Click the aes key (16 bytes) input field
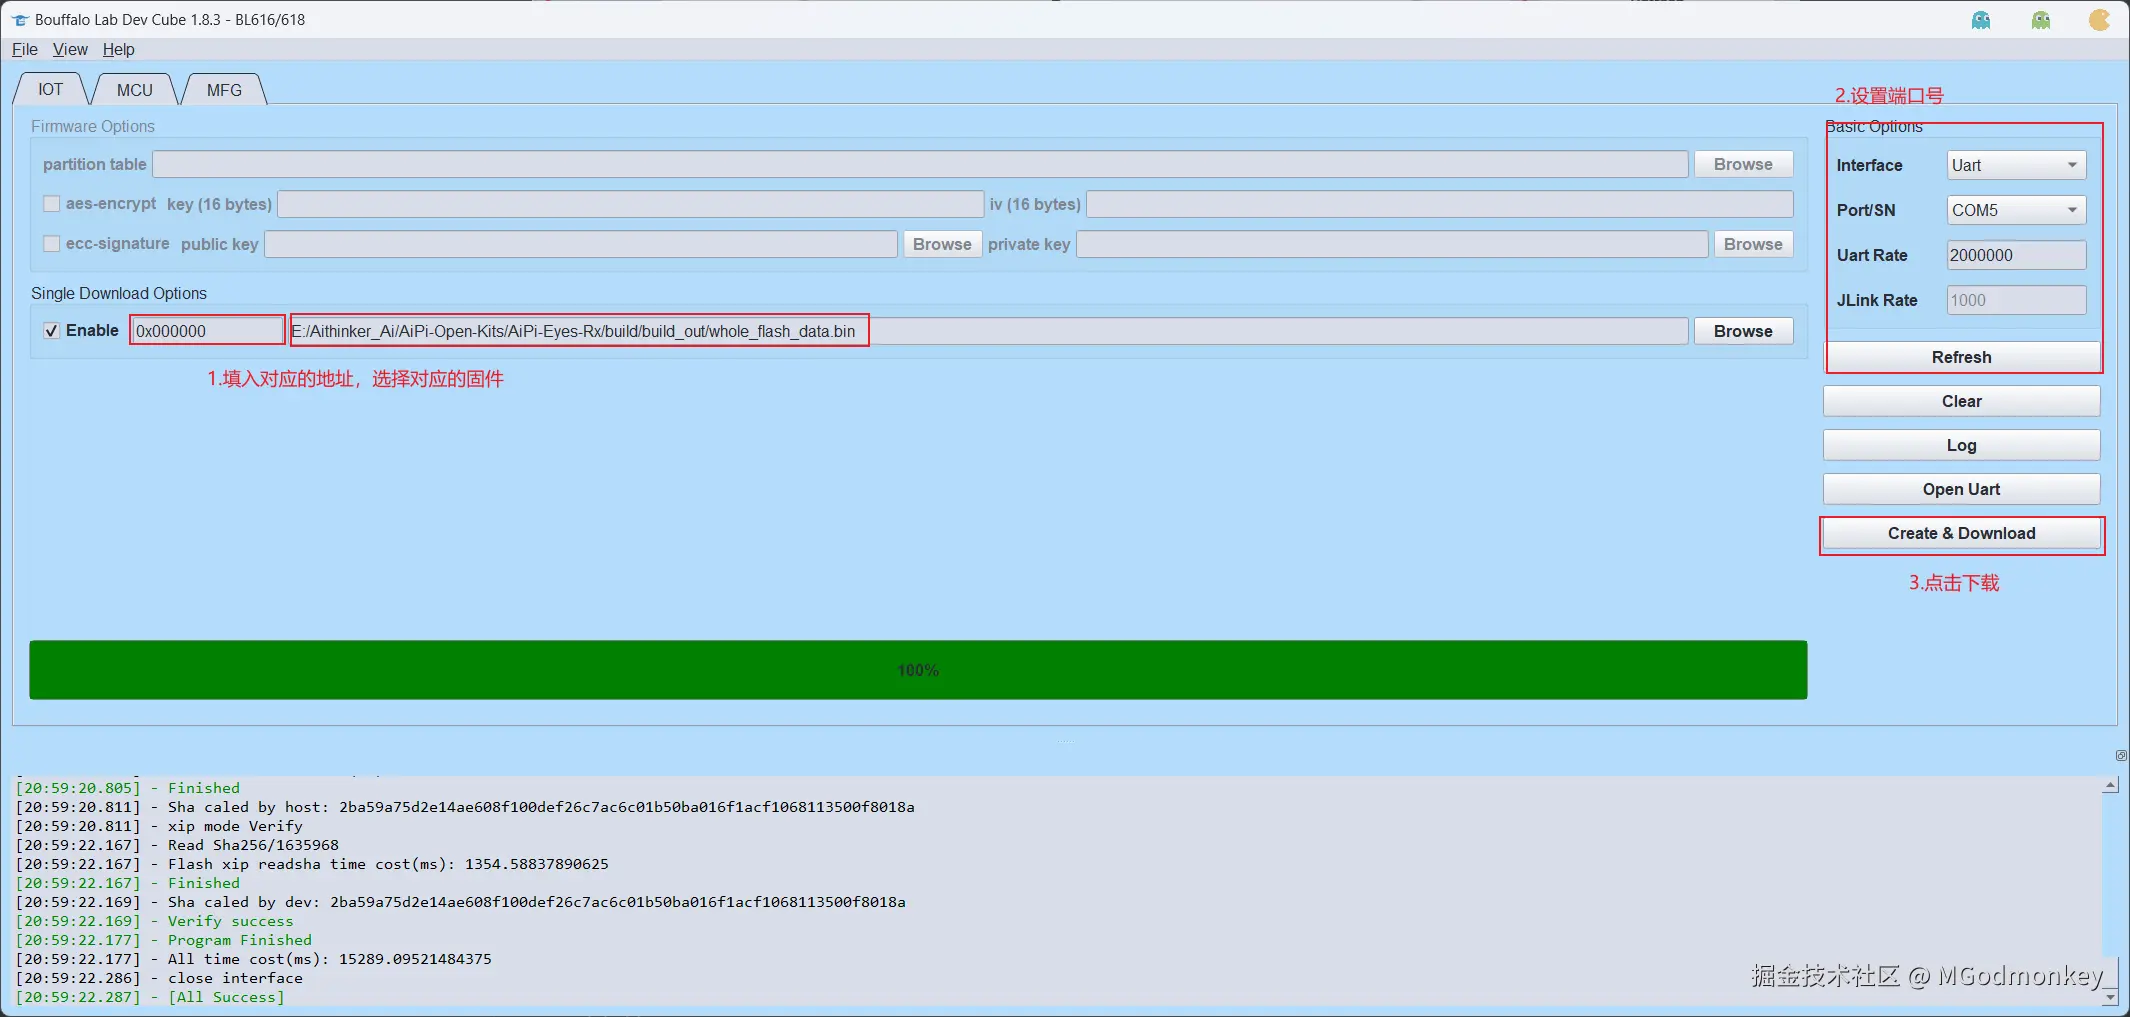 click(630, 204)
